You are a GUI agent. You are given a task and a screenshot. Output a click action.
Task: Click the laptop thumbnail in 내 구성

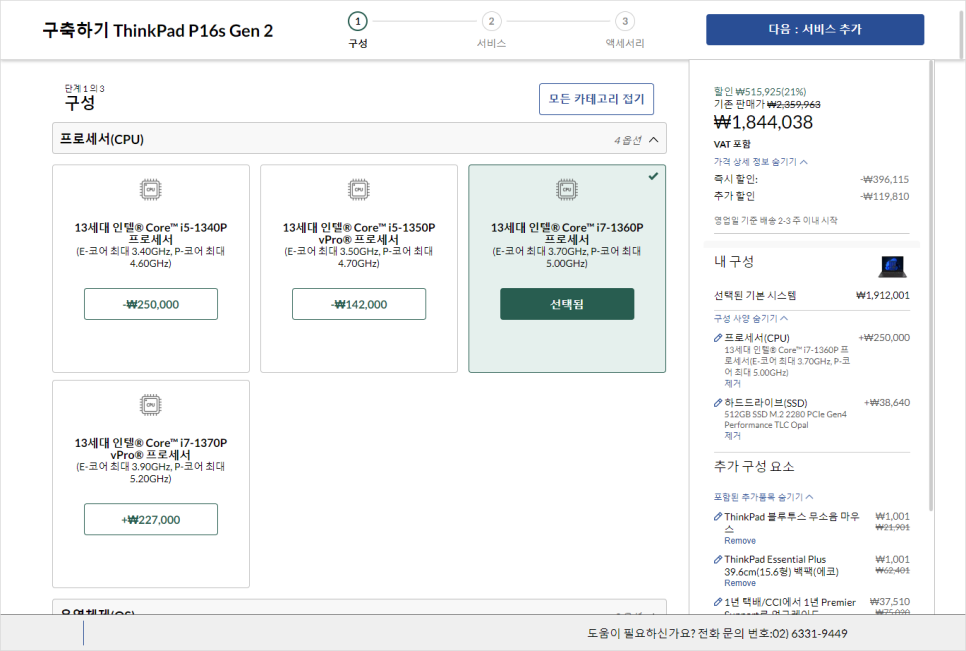tap(892, 266)
